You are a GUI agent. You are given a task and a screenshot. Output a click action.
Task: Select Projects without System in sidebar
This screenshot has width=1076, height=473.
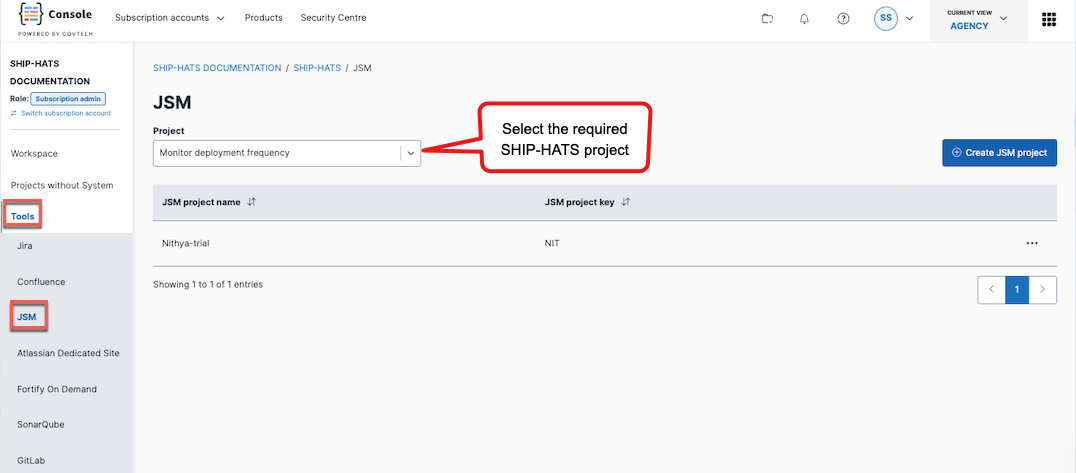click(x=62, y=185)
